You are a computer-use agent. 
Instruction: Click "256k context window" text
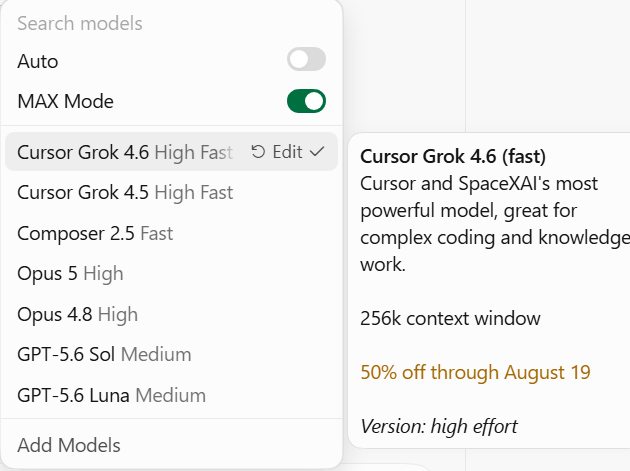(450, 318)
